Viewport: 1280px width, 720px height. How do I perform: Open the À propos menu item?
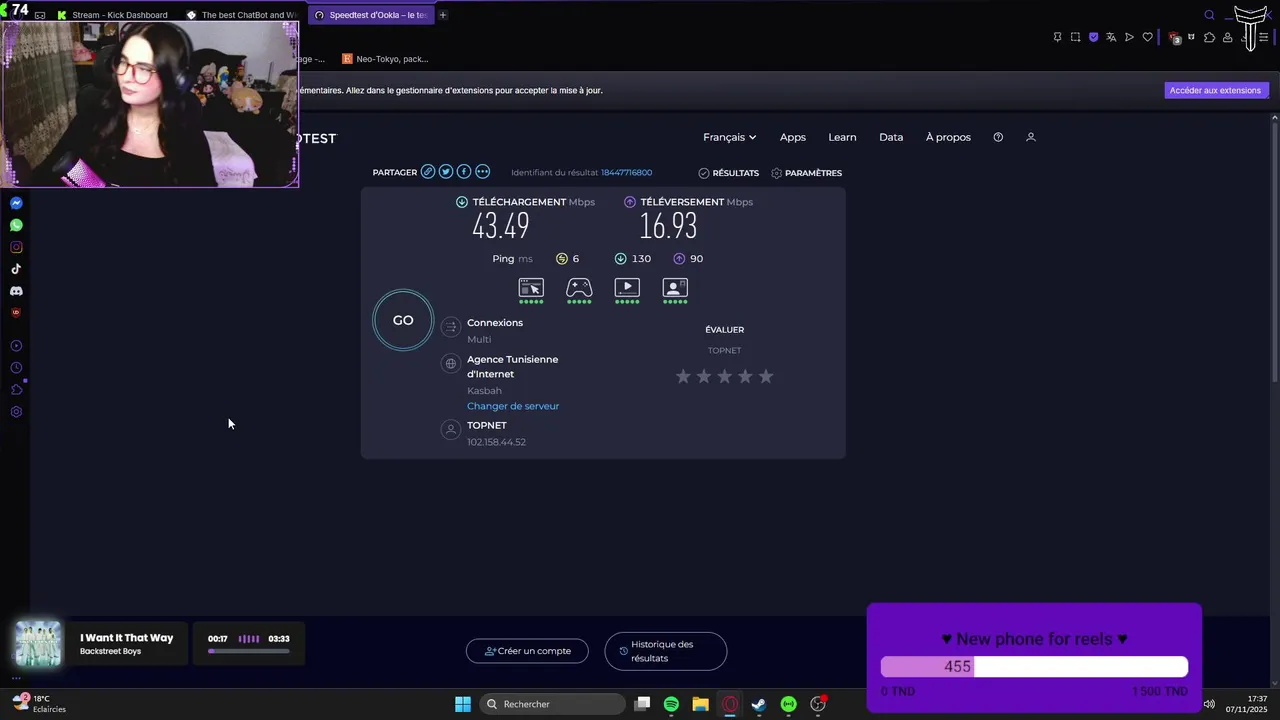(948, 137)
